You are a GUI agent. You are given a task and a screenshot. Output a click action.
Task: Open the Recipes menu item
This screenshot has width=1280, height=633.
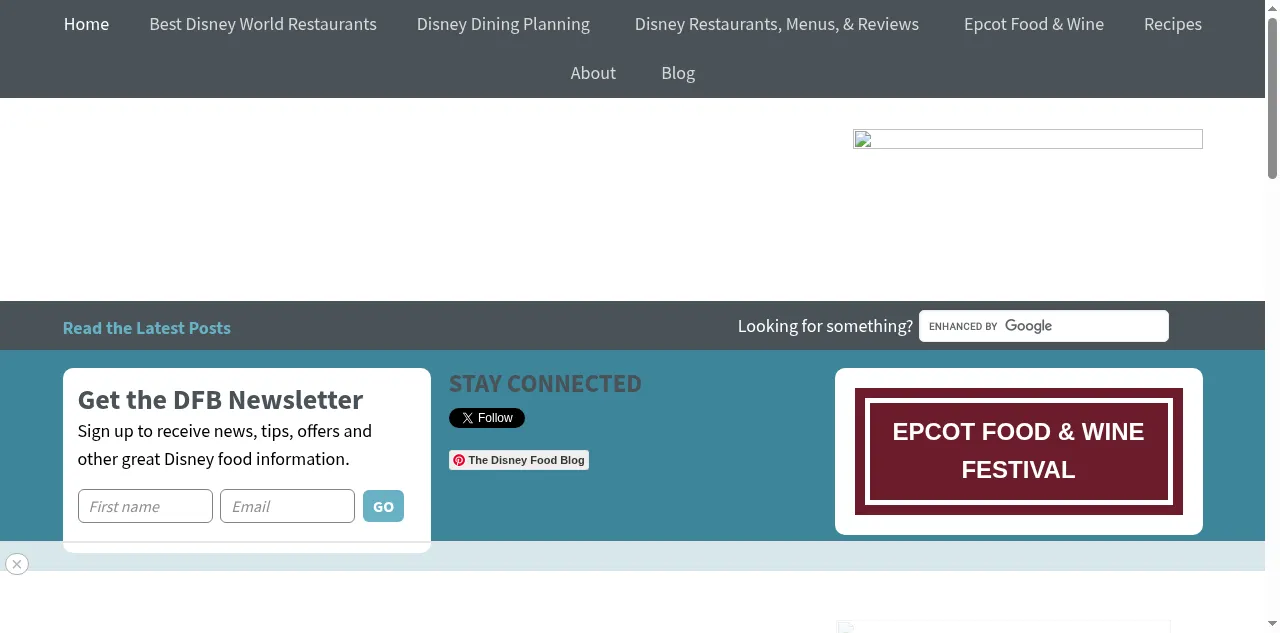click(x=1173, y=24)
